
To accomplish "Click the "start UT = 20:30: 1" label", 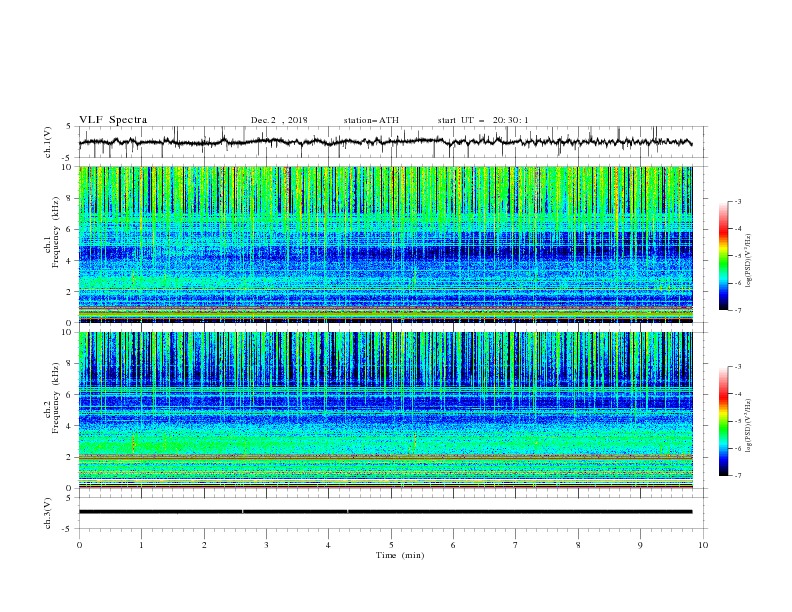I will point(483,120).
